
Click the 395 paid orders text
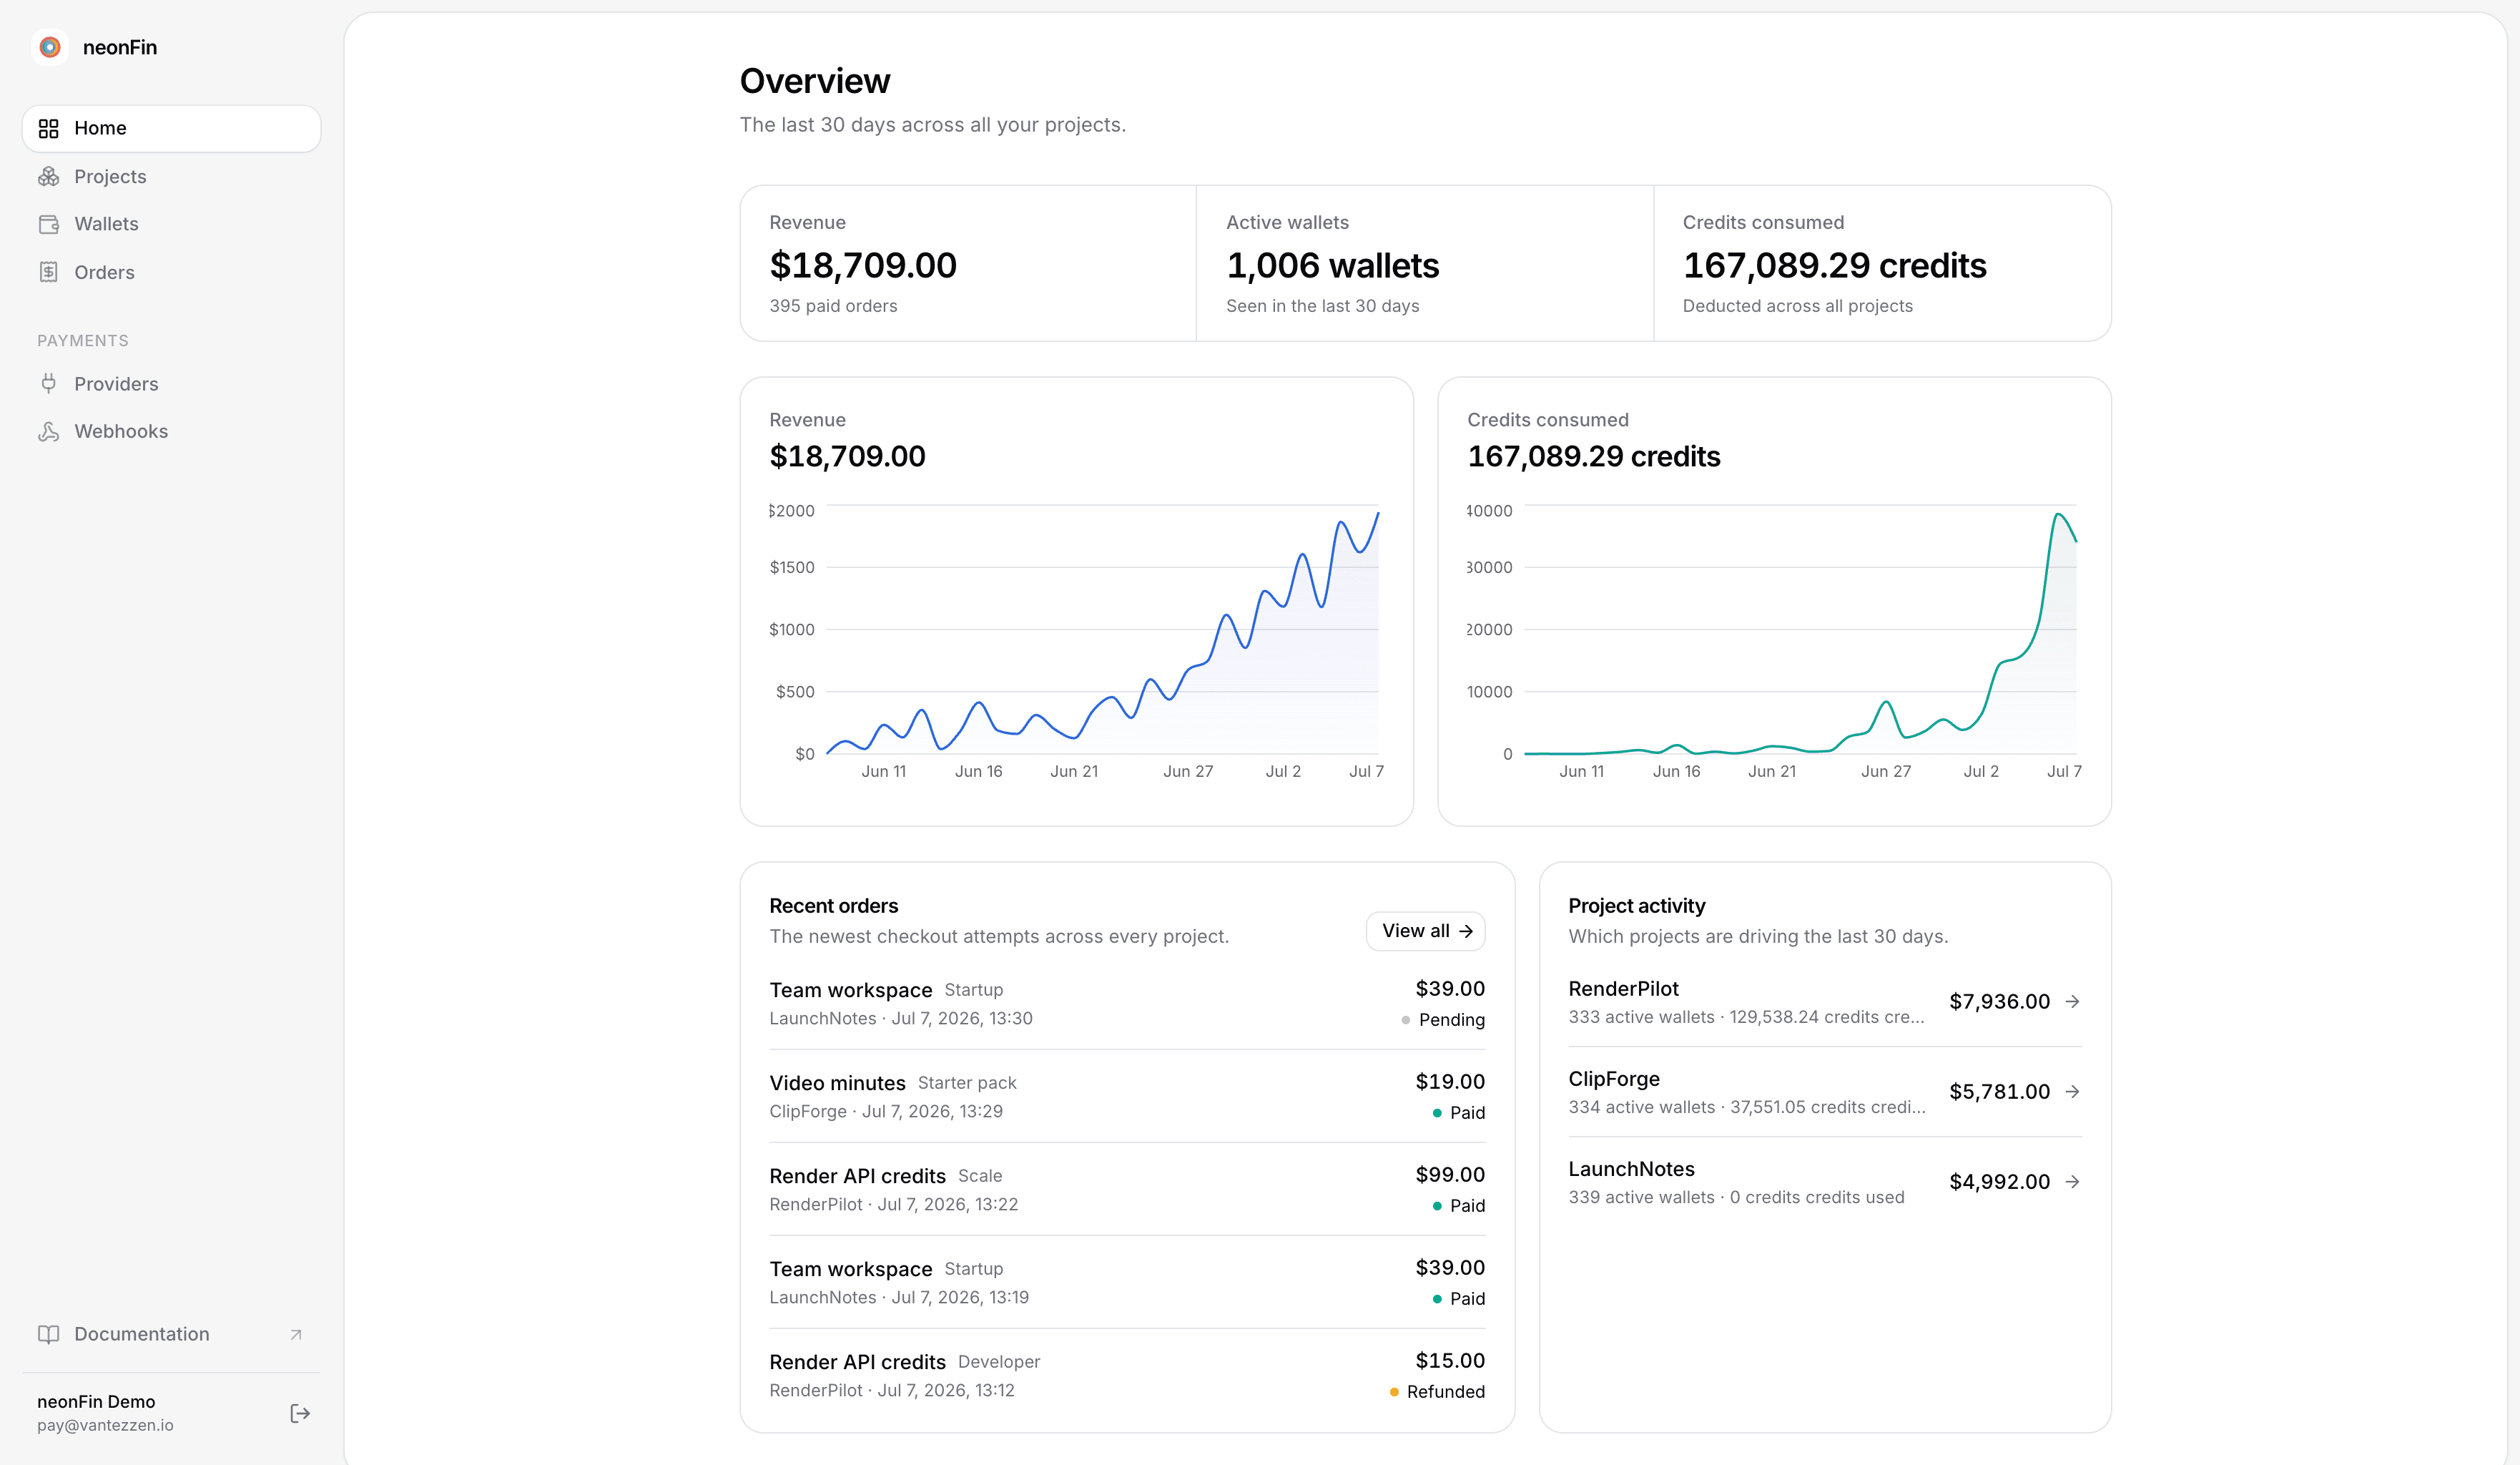833,306
